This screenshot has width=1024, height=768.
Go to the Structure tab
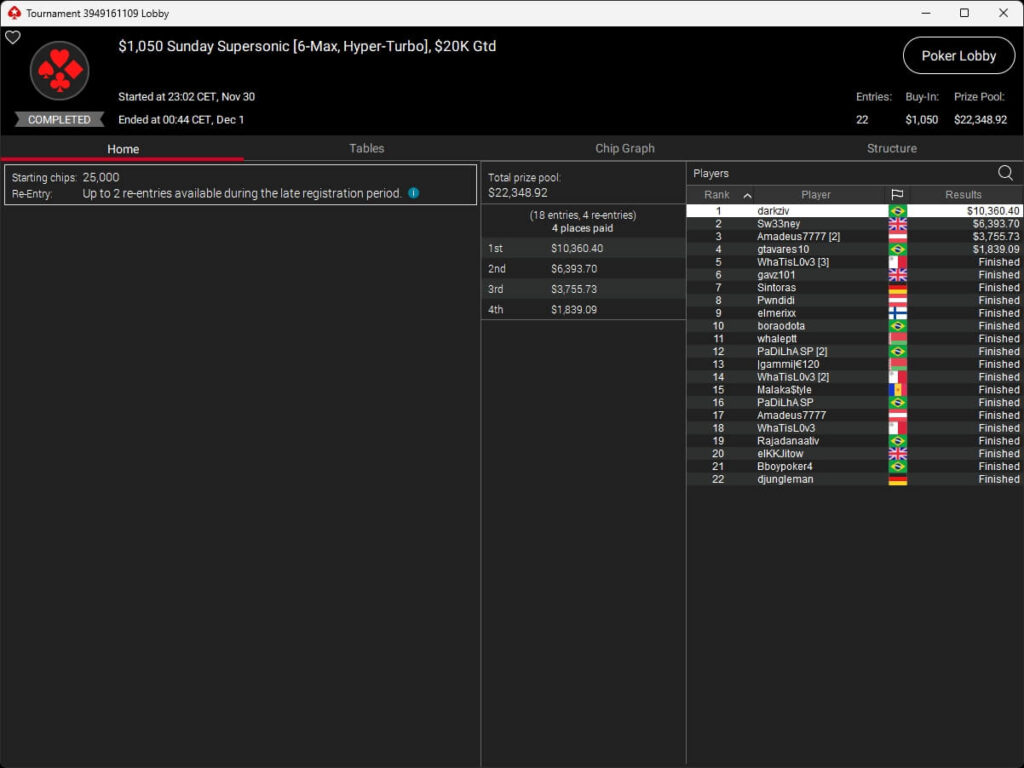coord(891,148)
